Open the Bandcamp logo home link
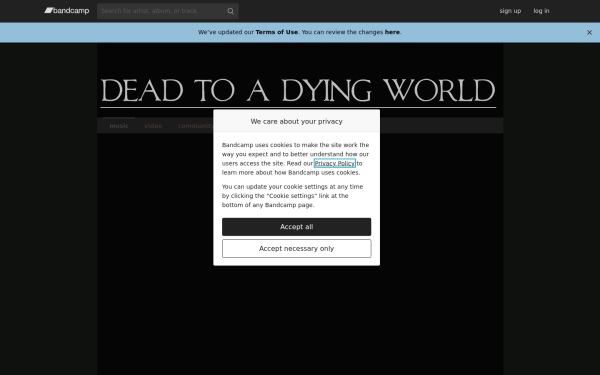 tap(67, 11)
